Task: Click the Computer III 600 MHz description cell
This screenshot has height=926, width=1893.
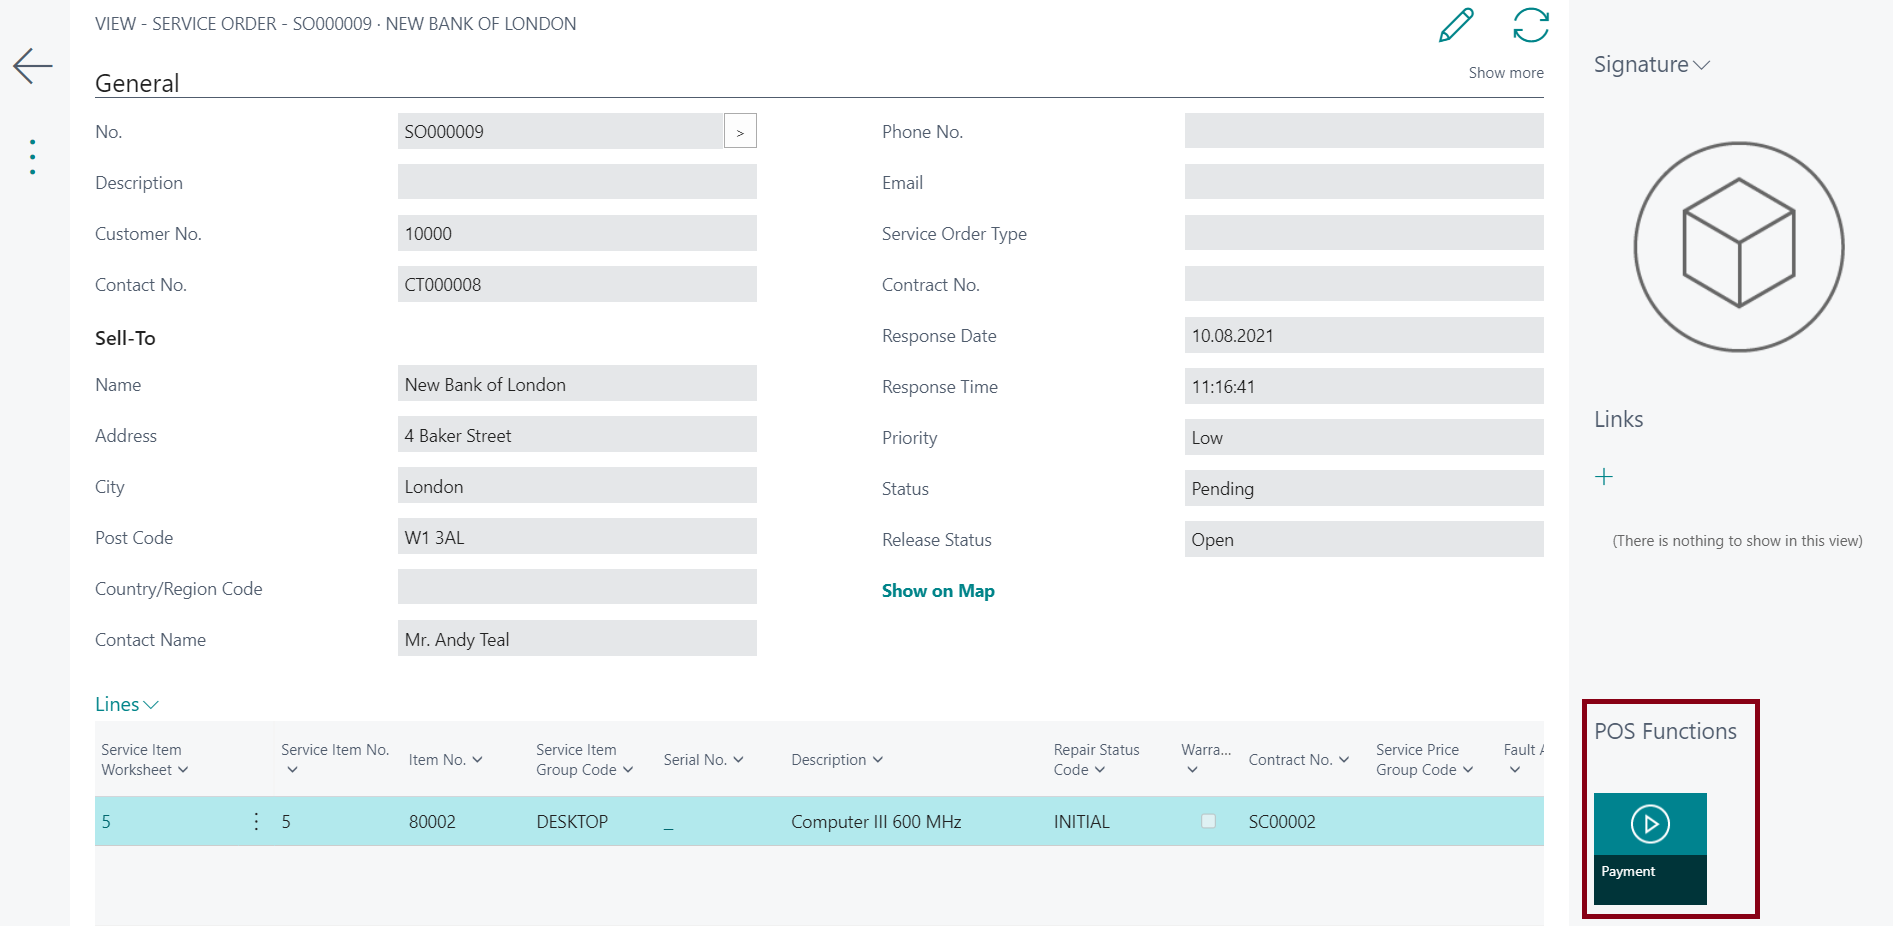Action: (876, 822)
